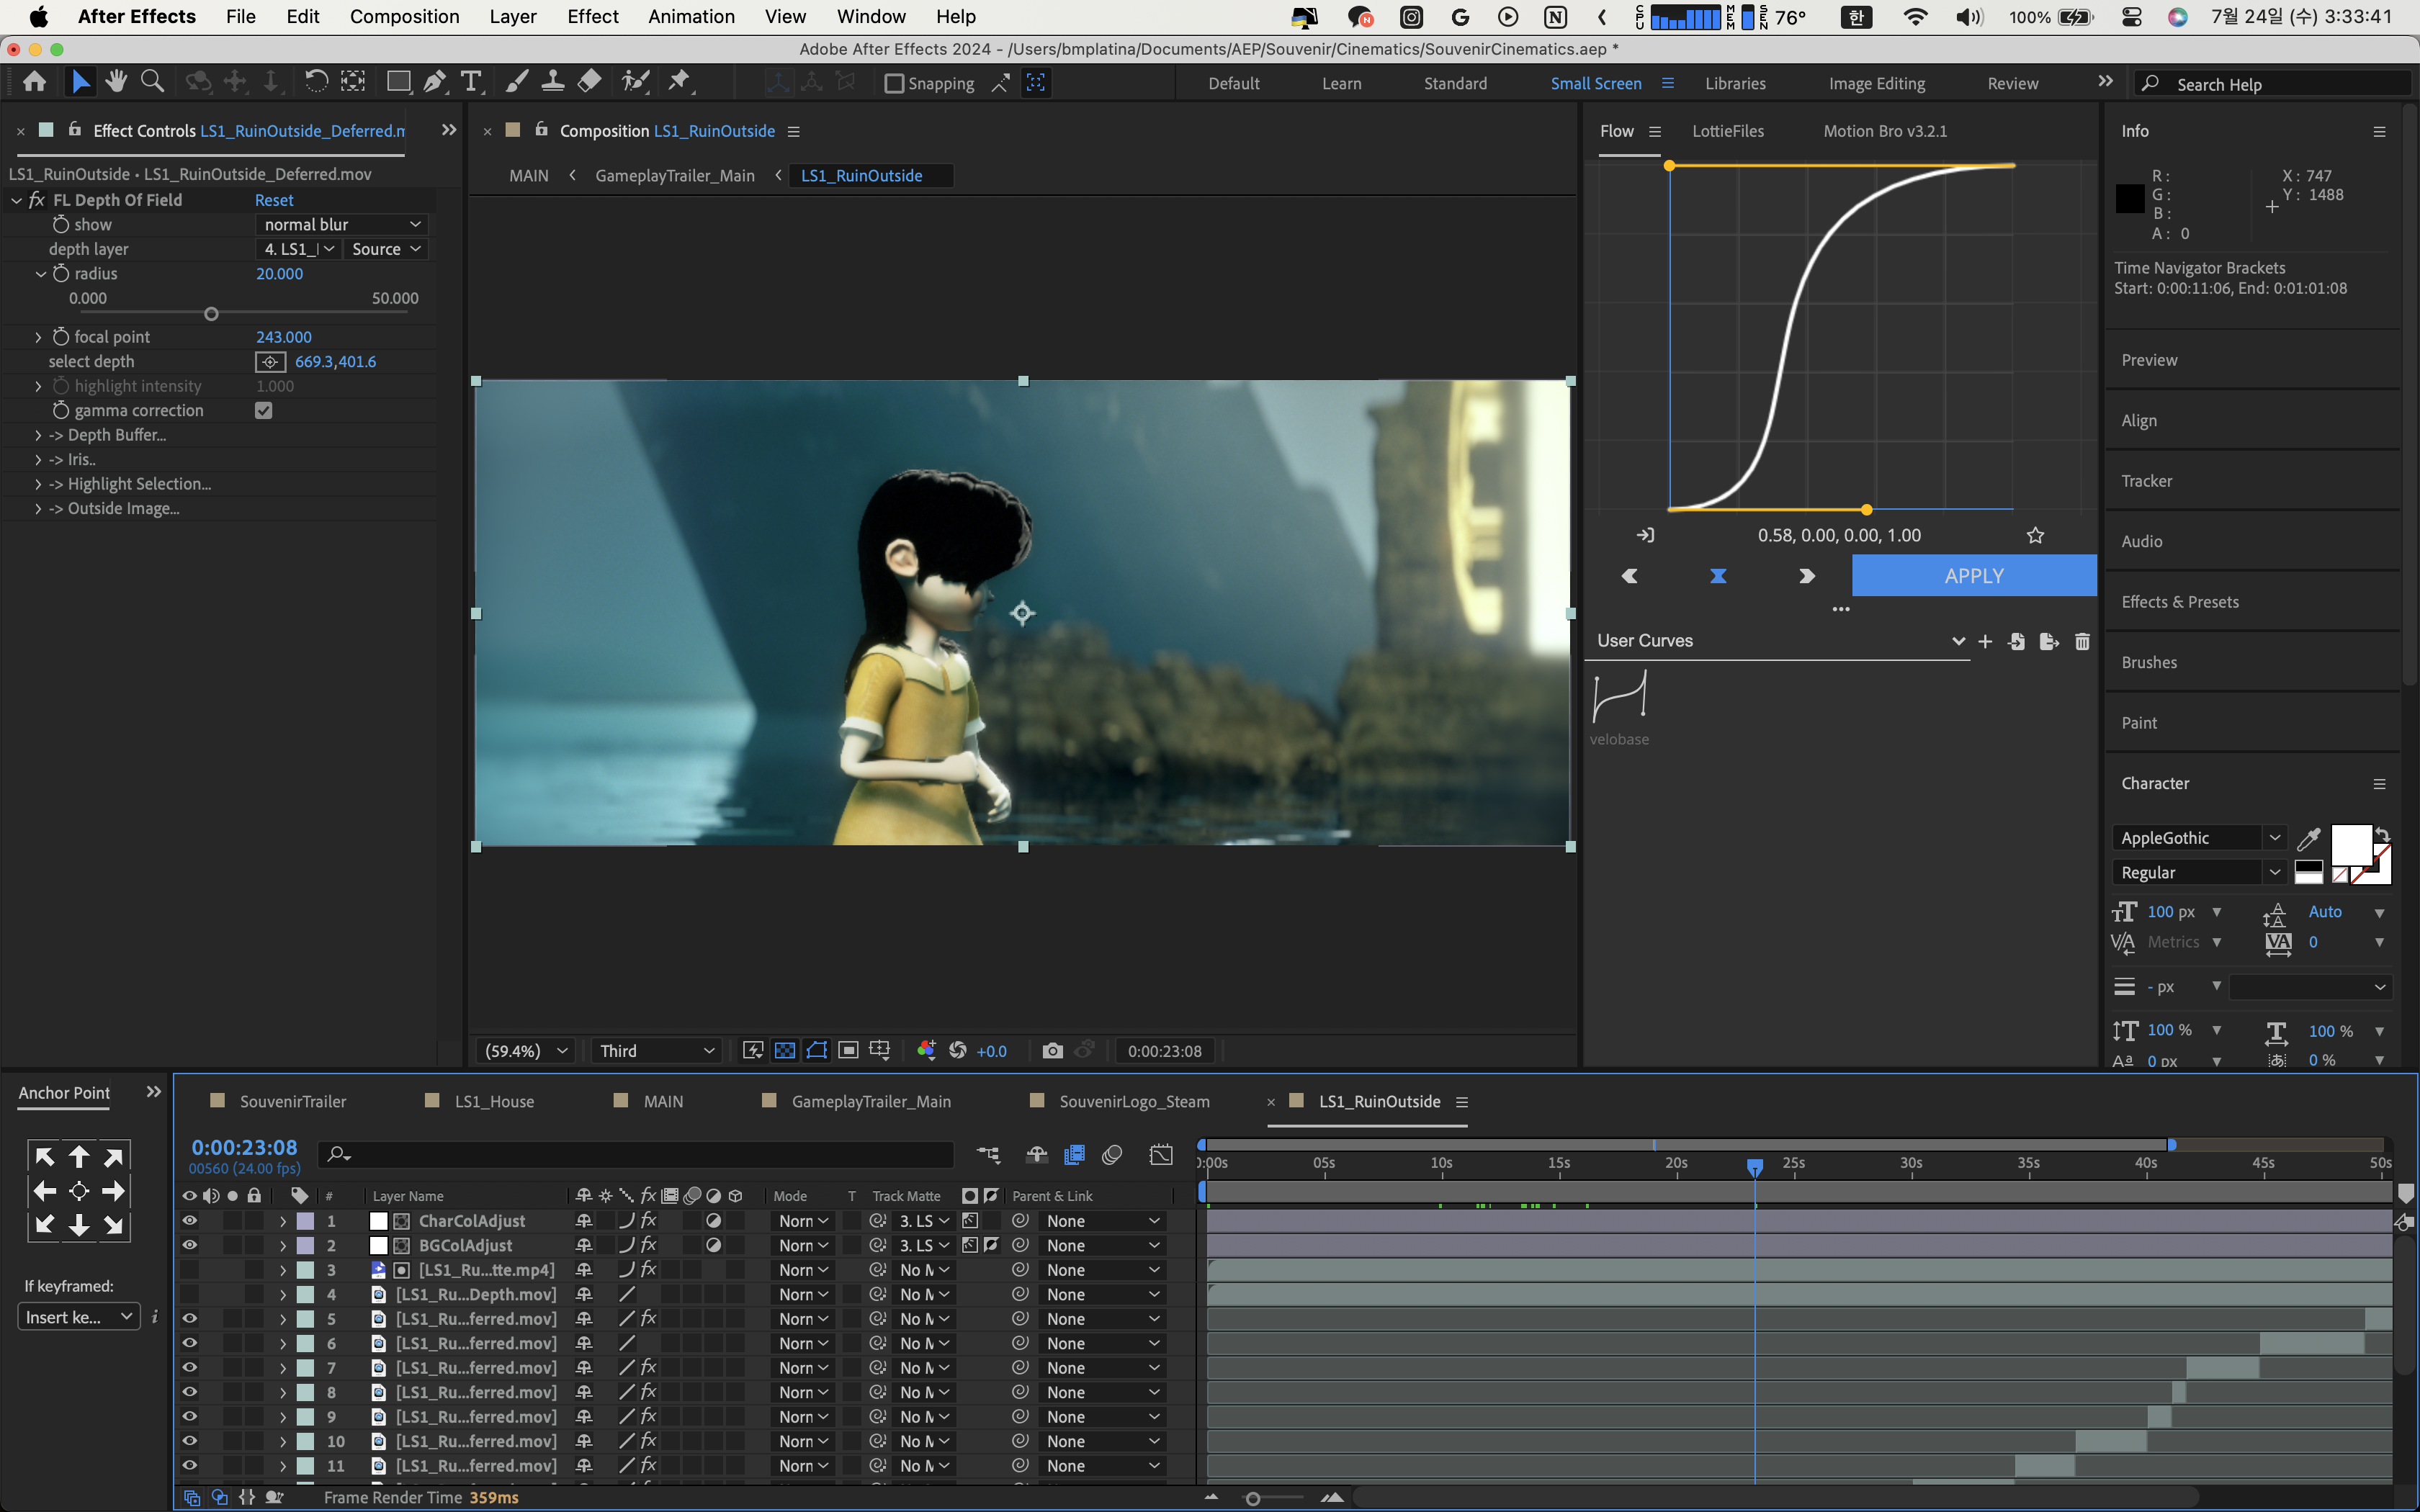
Task: Adjust the radius slider handle
Action: coord(211,314)
